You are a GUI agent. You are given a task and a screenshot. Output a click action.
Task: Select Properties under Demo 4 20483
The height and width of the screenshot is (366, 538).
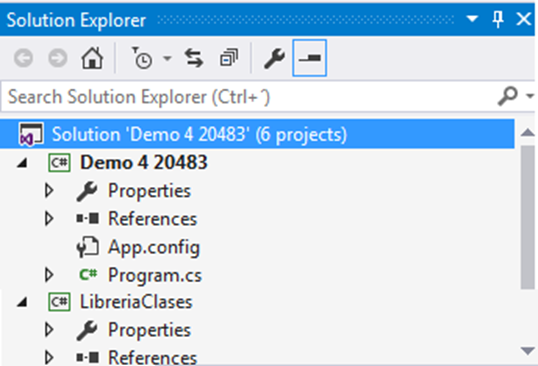pyautogui.click(x=149, y=191)
